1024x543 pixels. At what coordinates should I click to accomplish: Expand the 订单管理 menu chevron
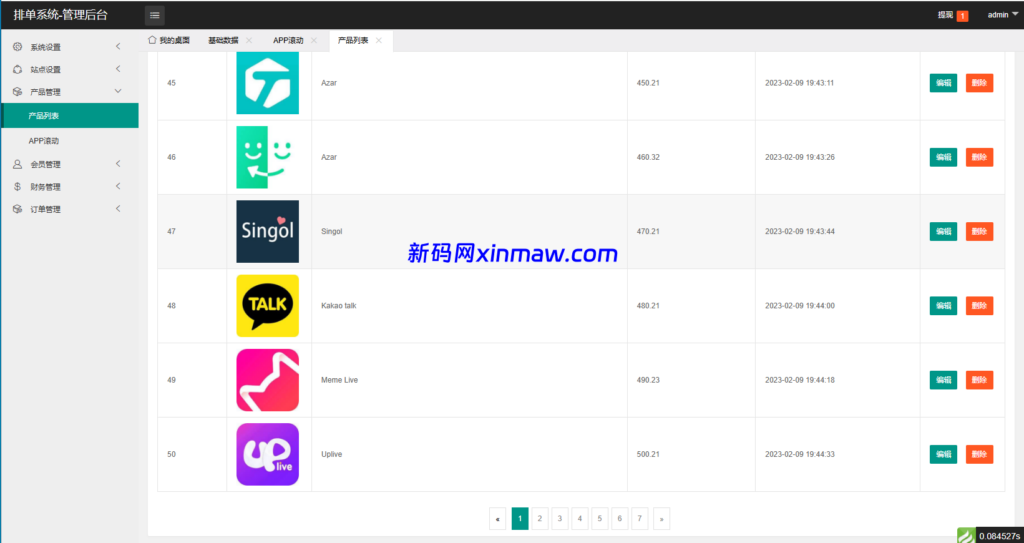(x=118, y=209)
